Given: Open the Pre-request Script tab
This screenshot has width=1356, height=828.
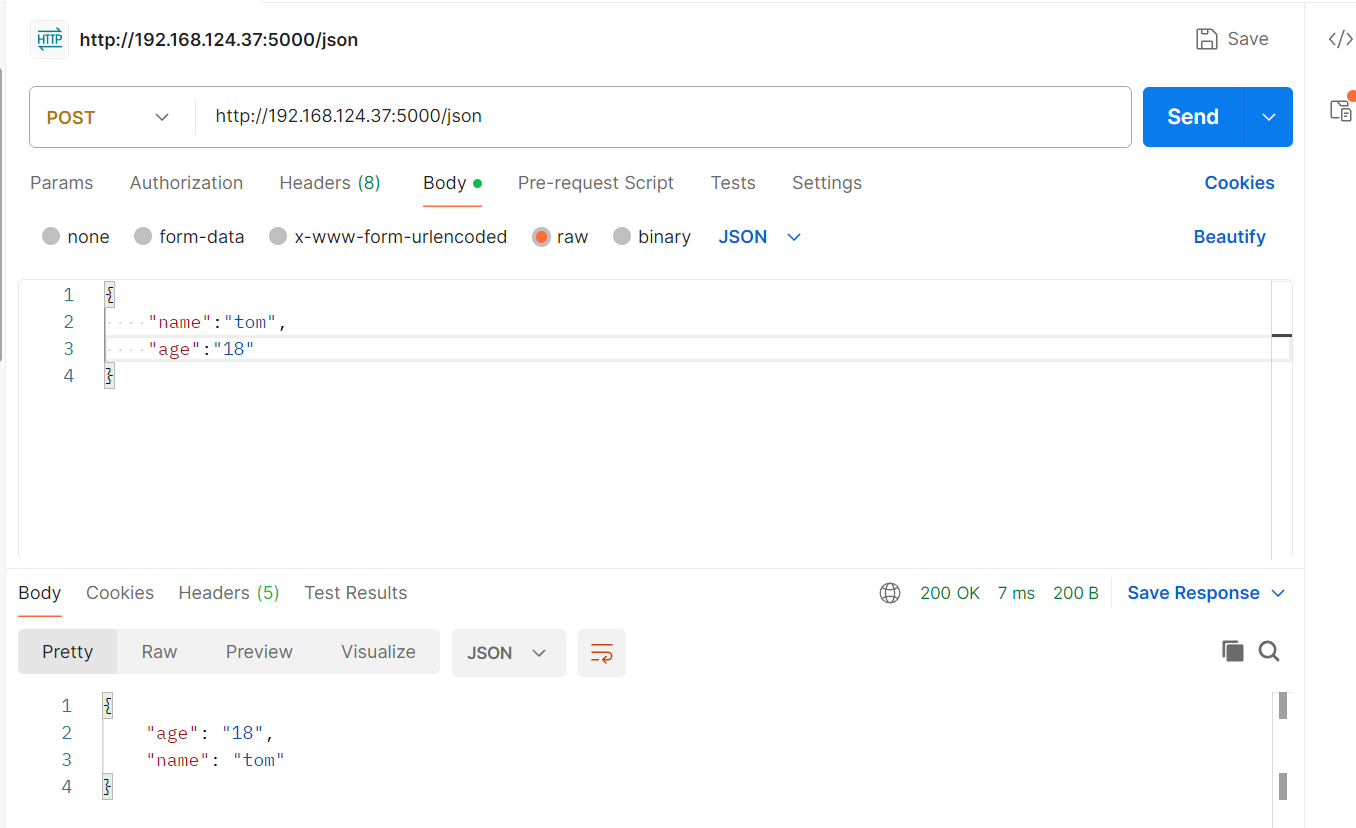Looking at the screenshot, I should 596,183.
